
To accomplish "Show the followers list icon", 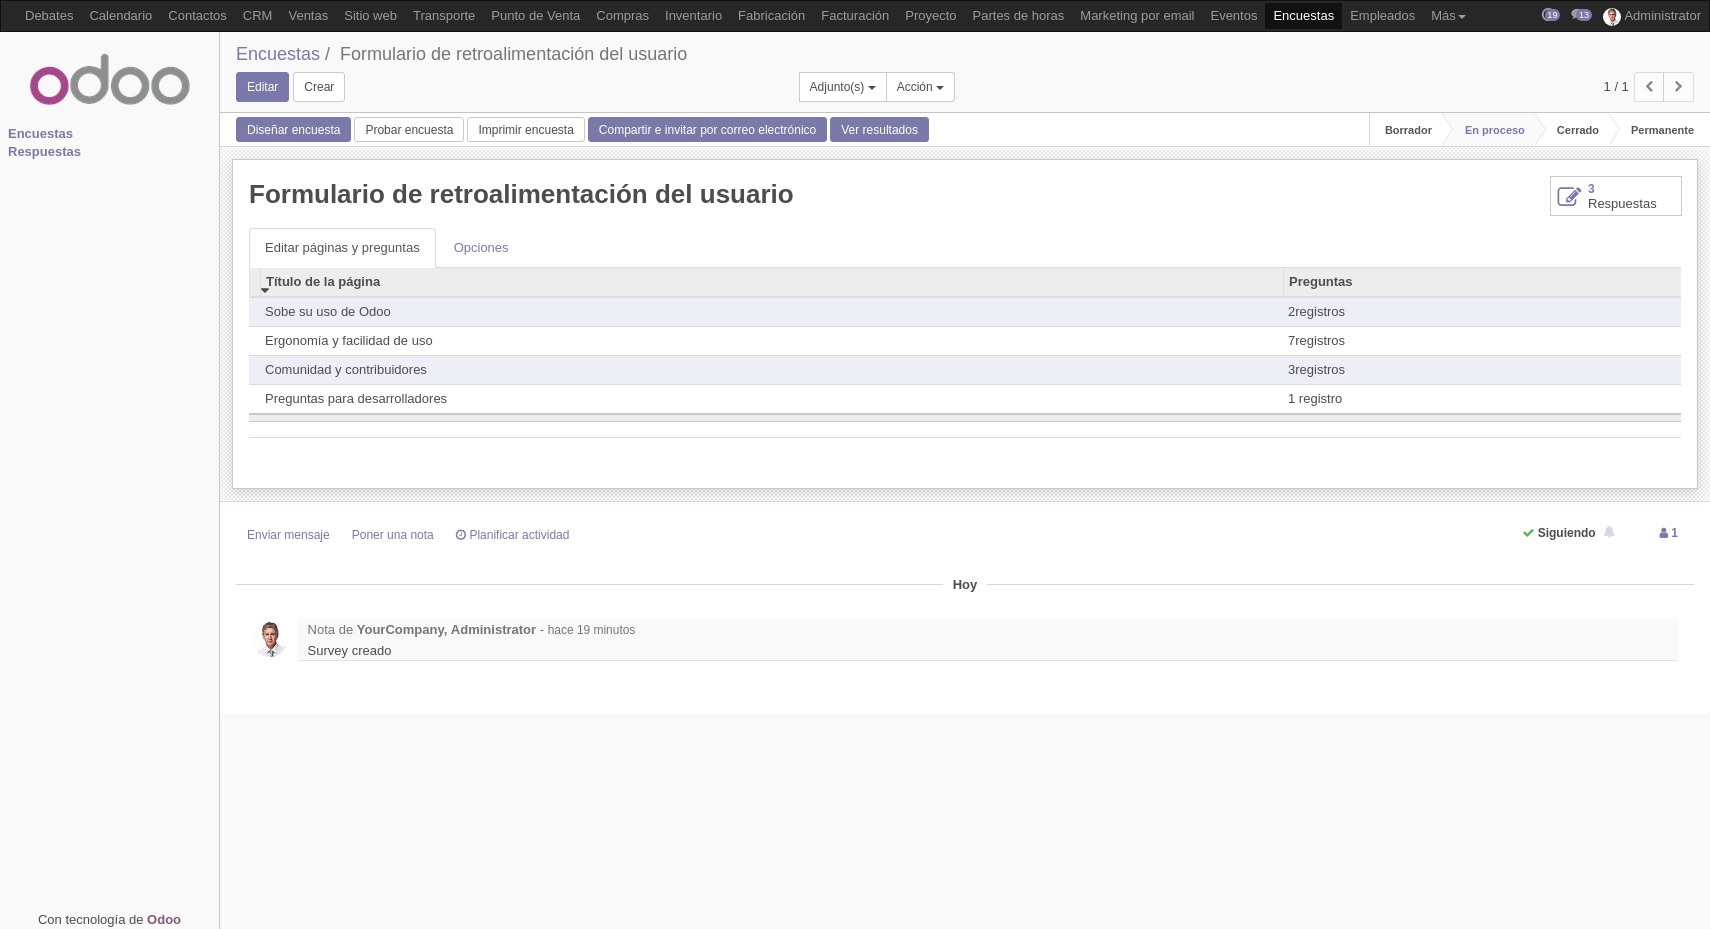I will (x=1668, y=533).
